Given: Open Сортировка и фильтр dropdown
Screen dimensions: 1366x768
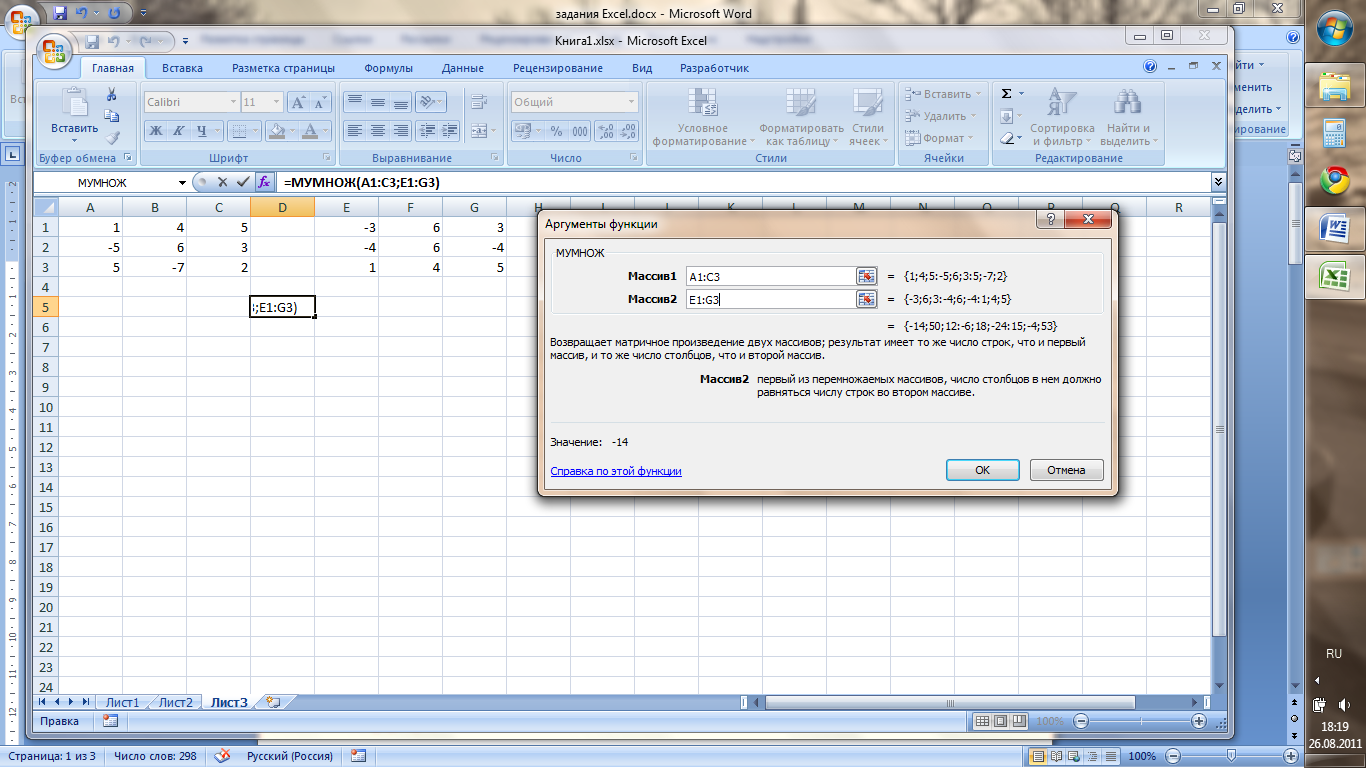Looking at the screenshot, I should coord(1062,117).
